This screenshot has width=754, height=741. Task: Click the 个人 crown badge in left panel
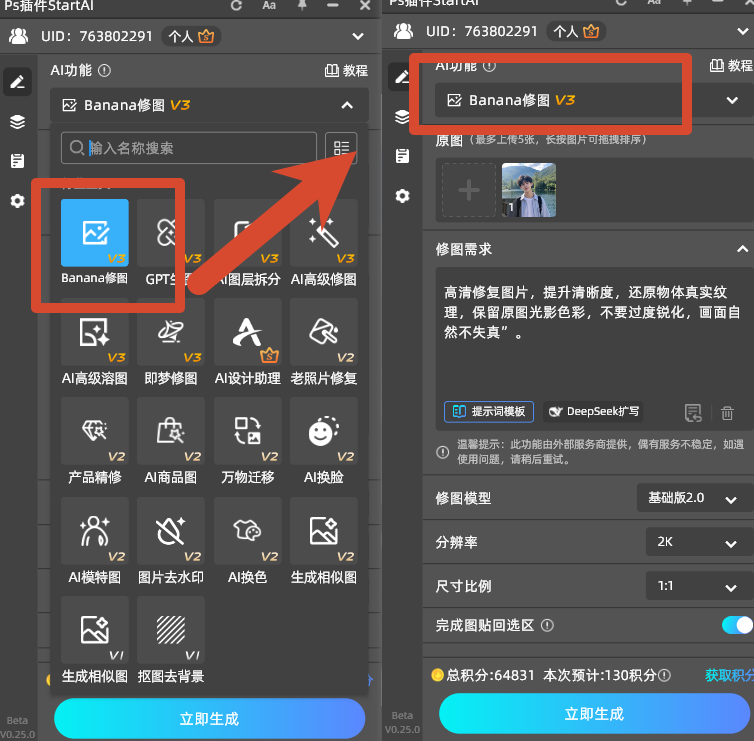(191, 37)
